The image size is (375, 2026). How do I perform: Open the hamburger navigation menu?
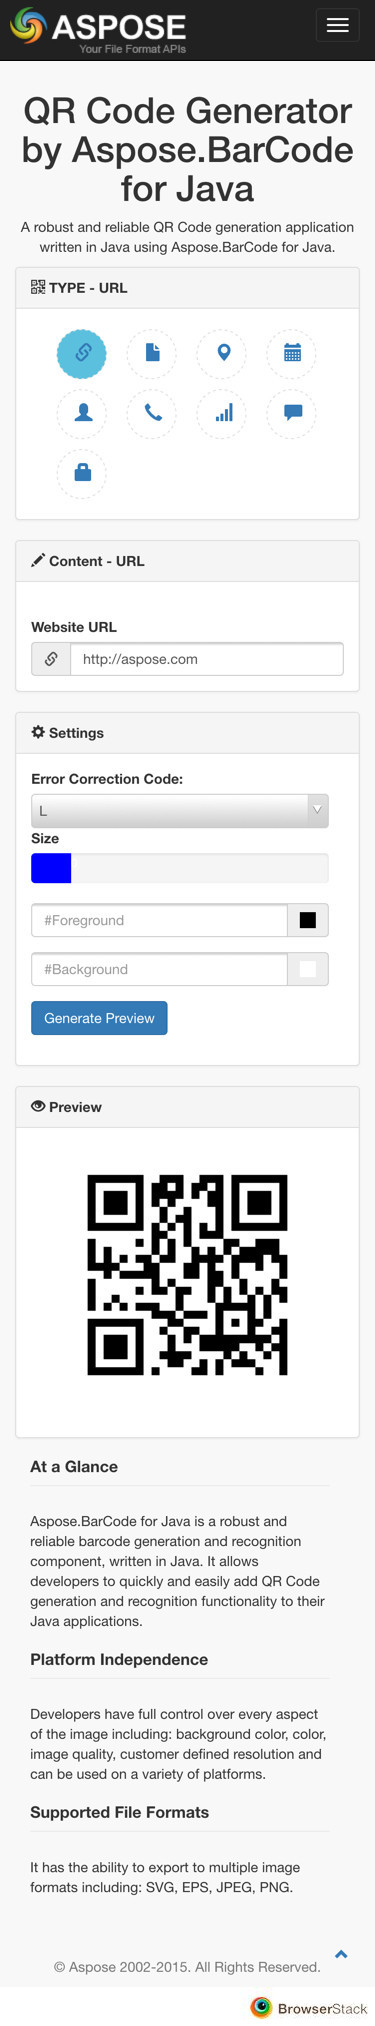pyautogui.click(x=337, y=26)
